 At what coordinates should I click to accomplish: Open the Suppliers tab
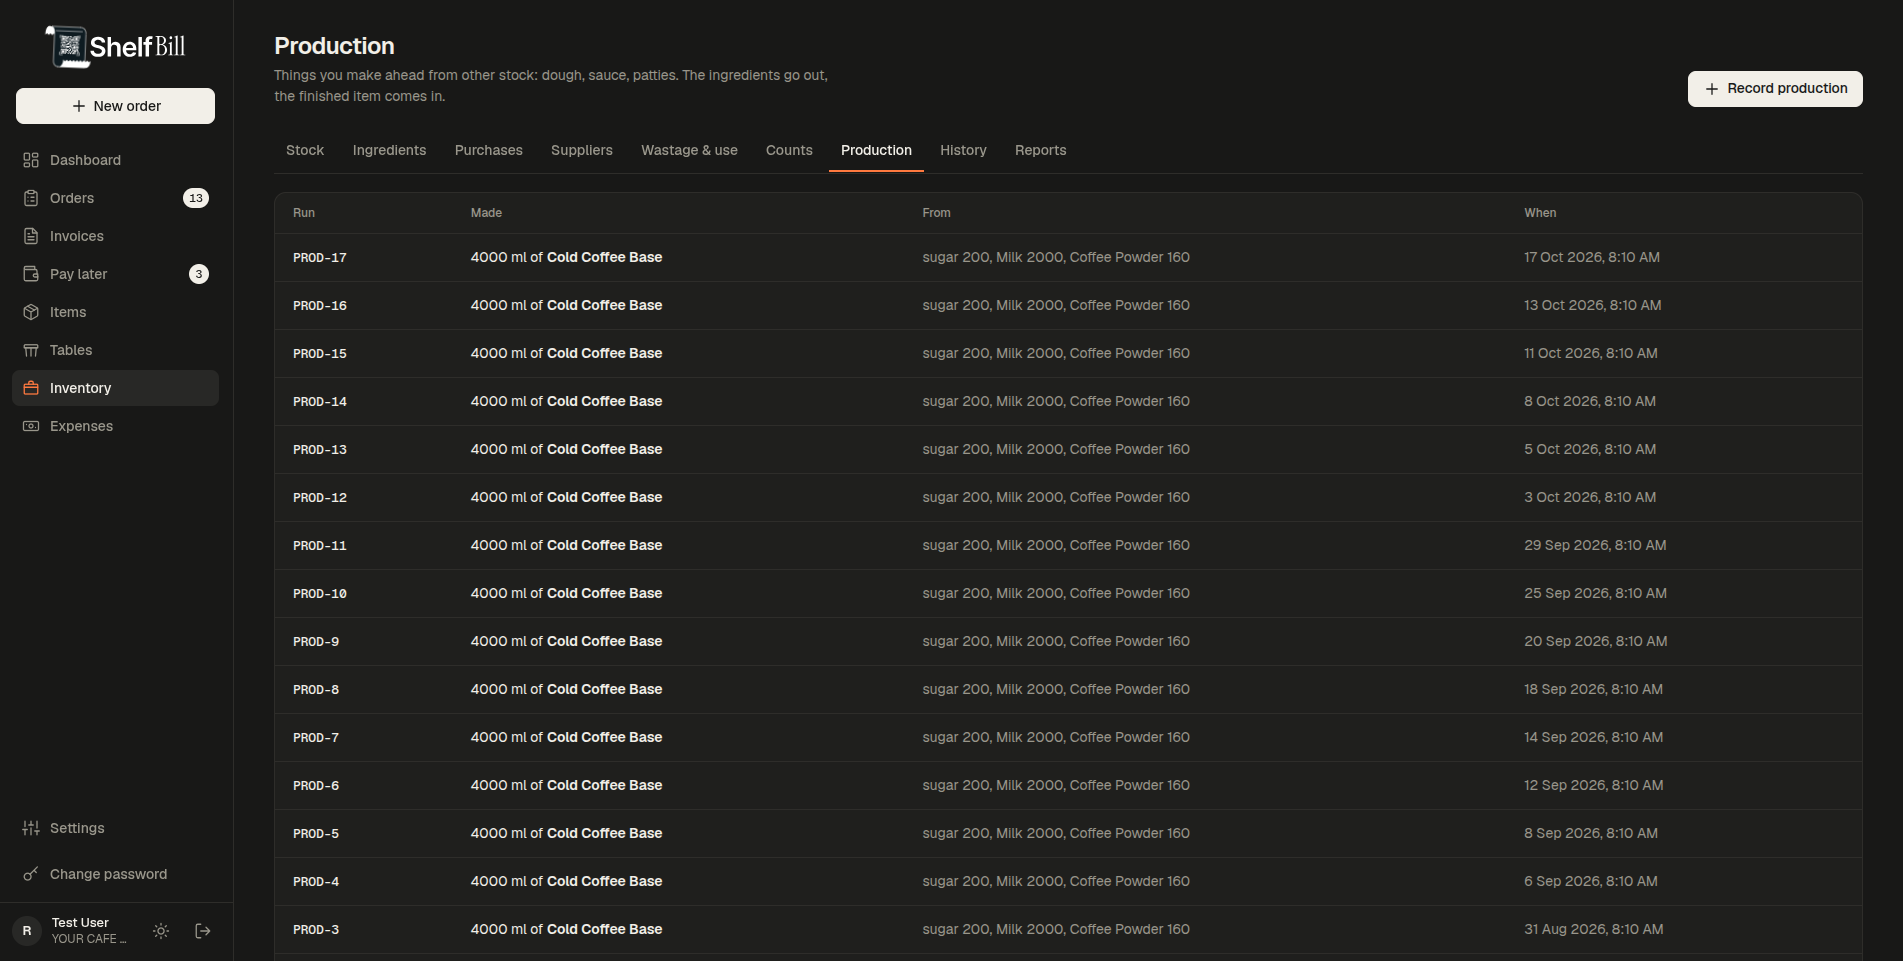(582, 150)
